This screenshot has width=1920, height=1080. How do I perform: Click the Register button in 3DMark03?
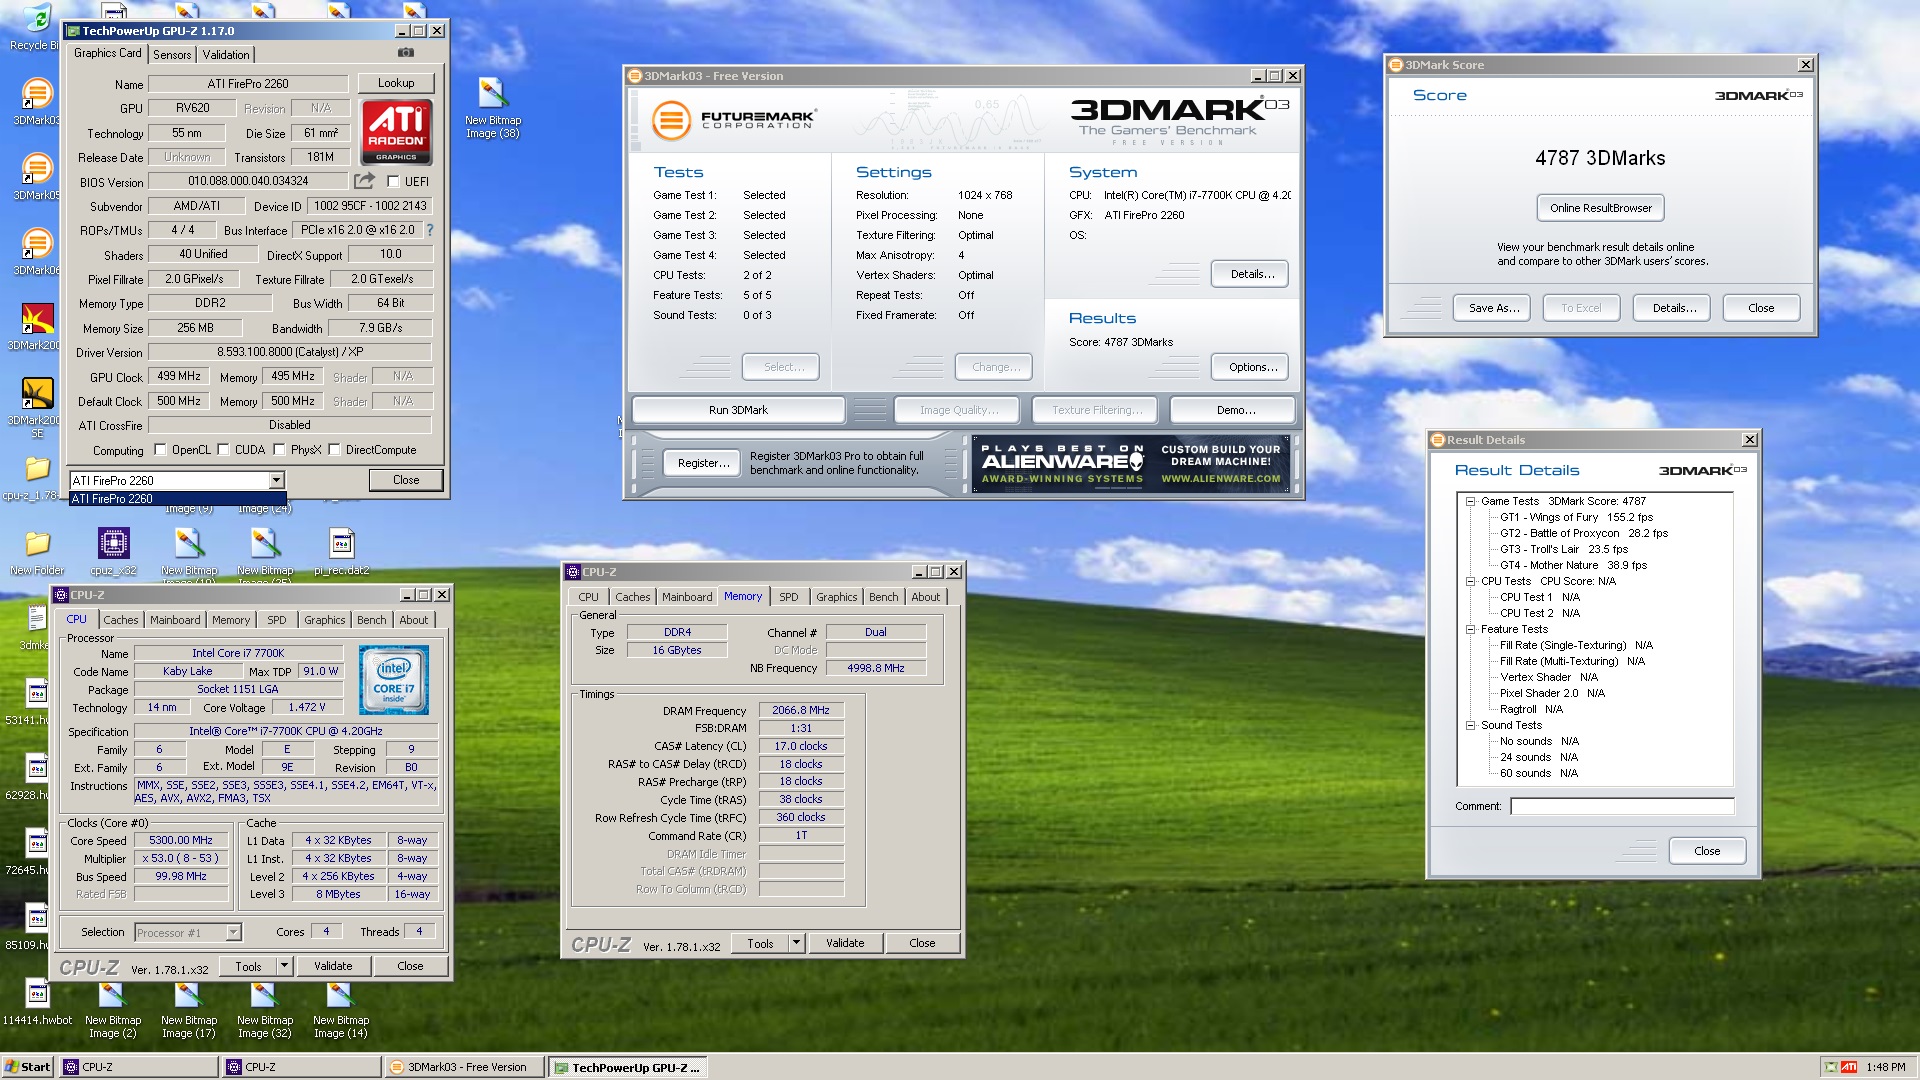(x=704, y=463)
